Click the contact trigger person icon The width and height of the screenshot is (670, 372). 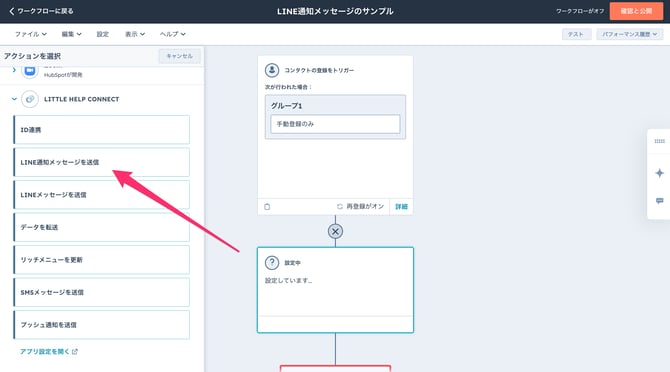pyautogui.click(x=272, y=70)
